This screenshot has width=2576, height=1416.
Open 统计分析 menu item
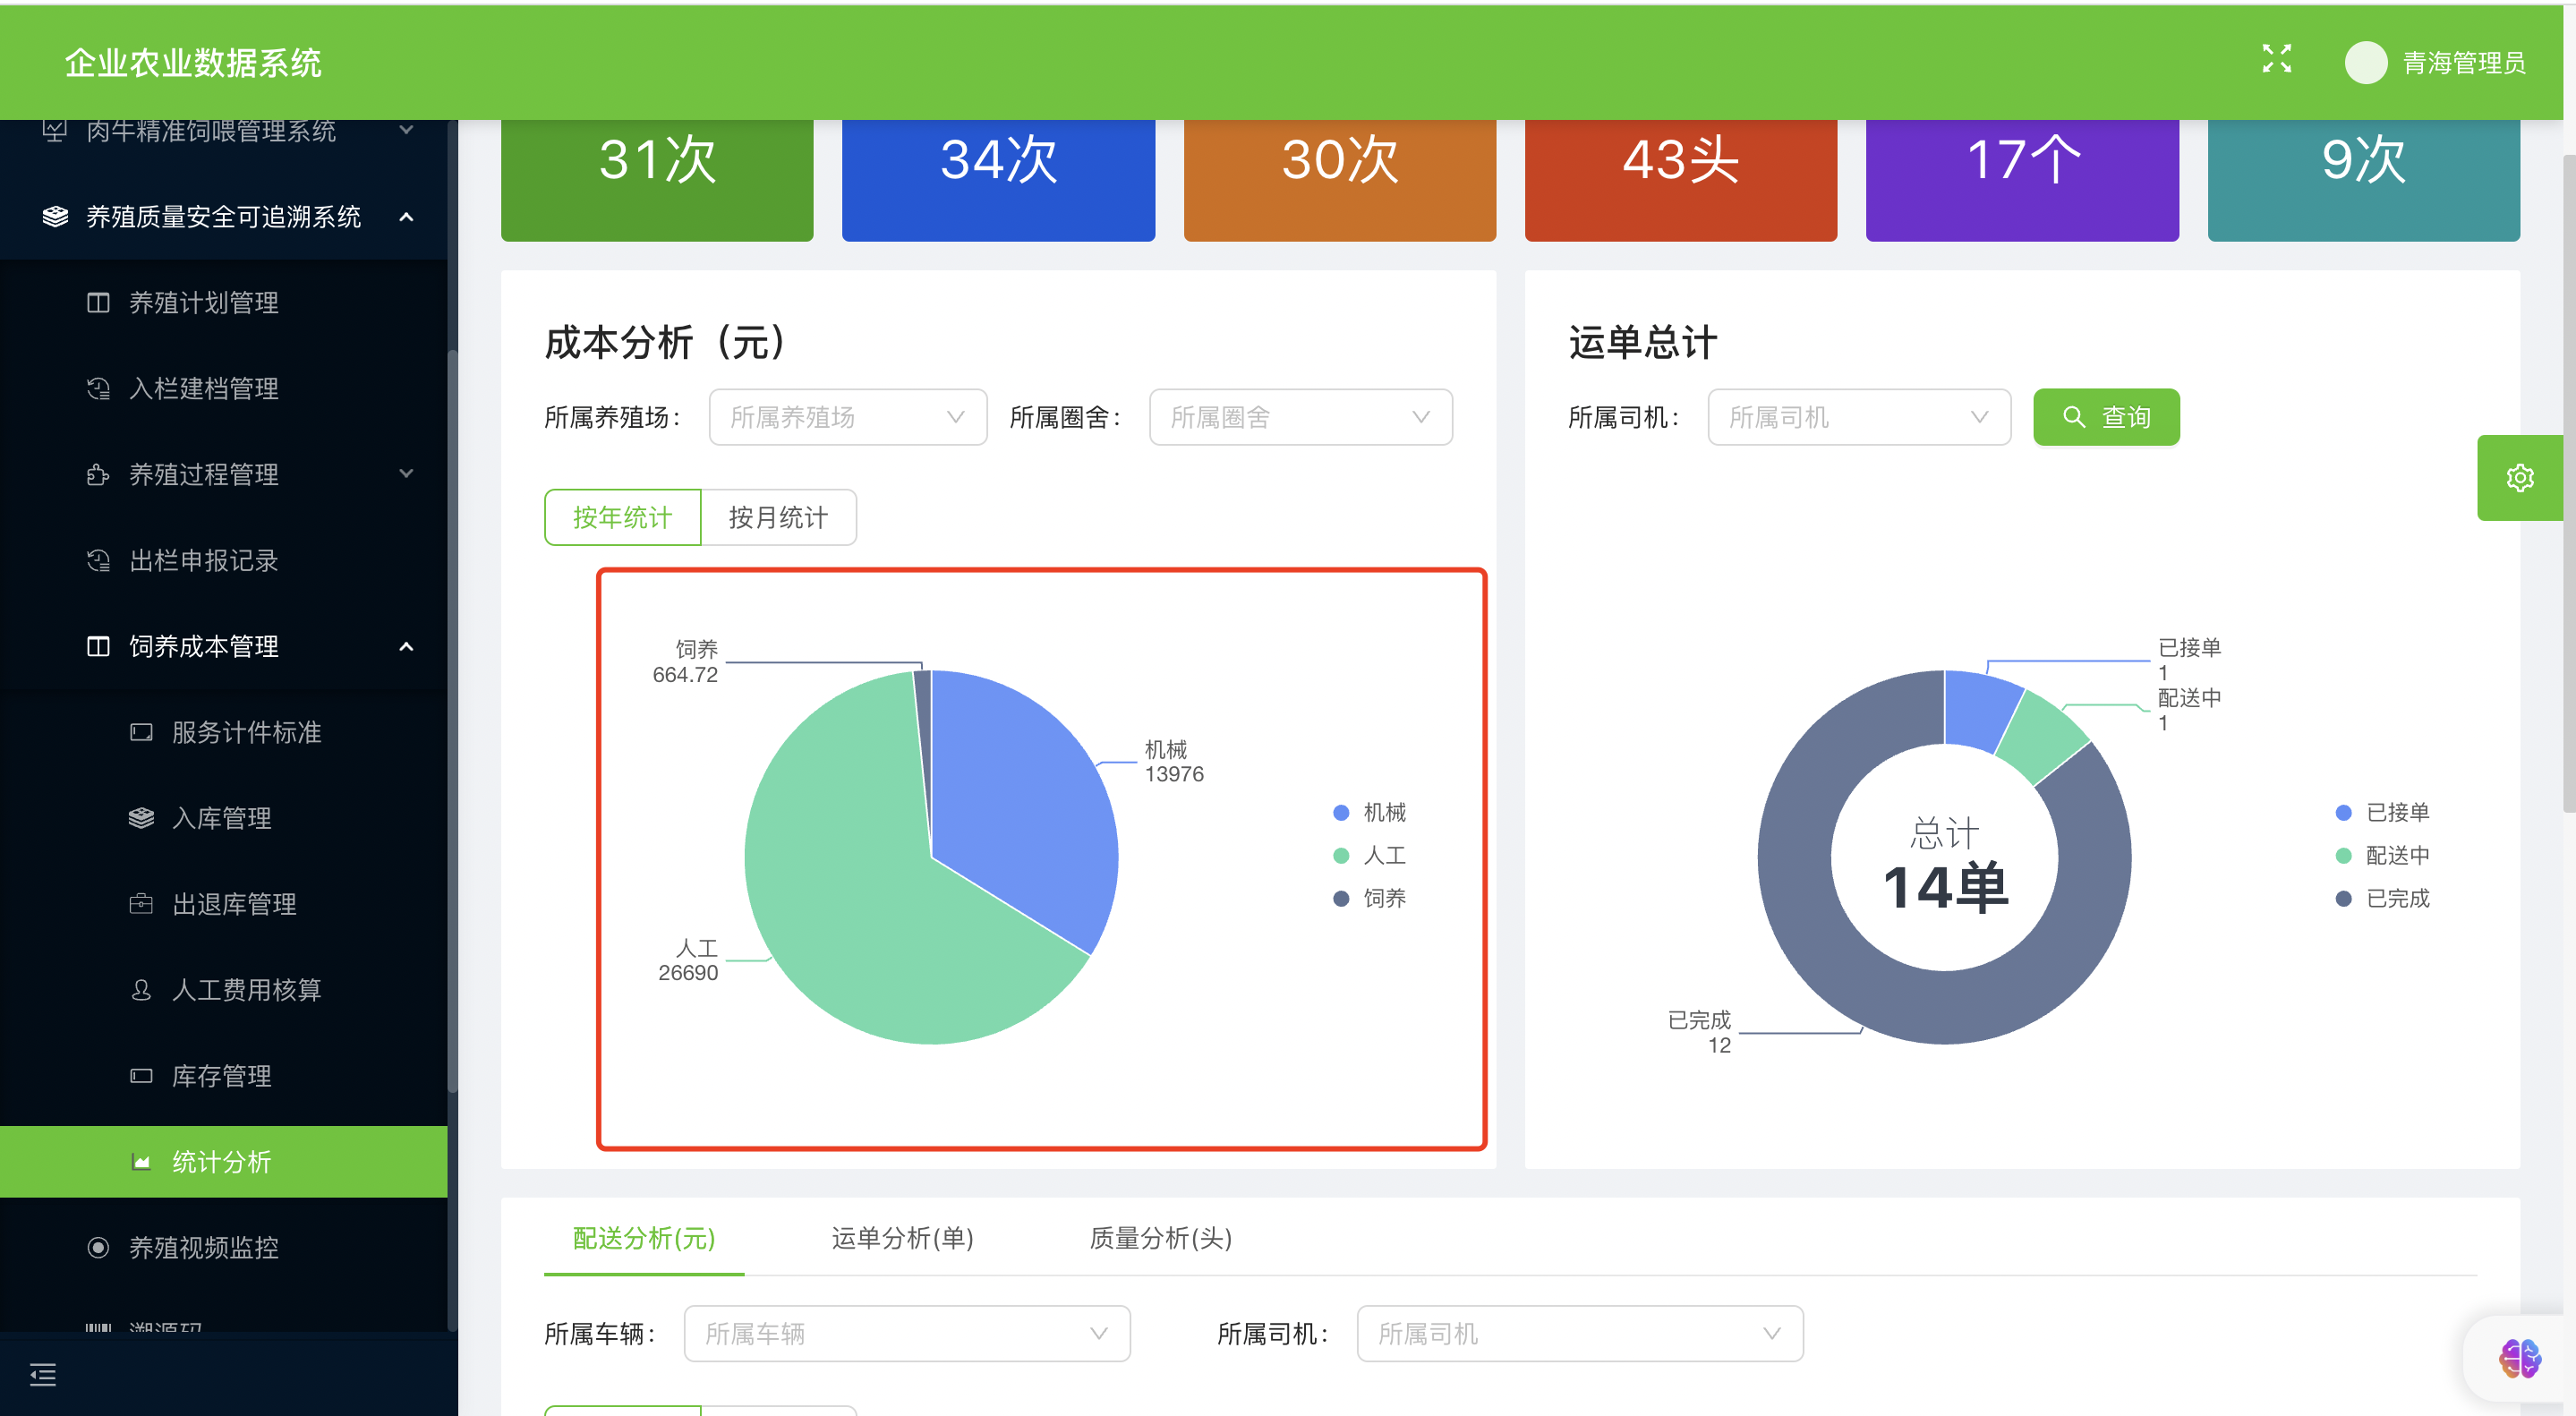224,1162
